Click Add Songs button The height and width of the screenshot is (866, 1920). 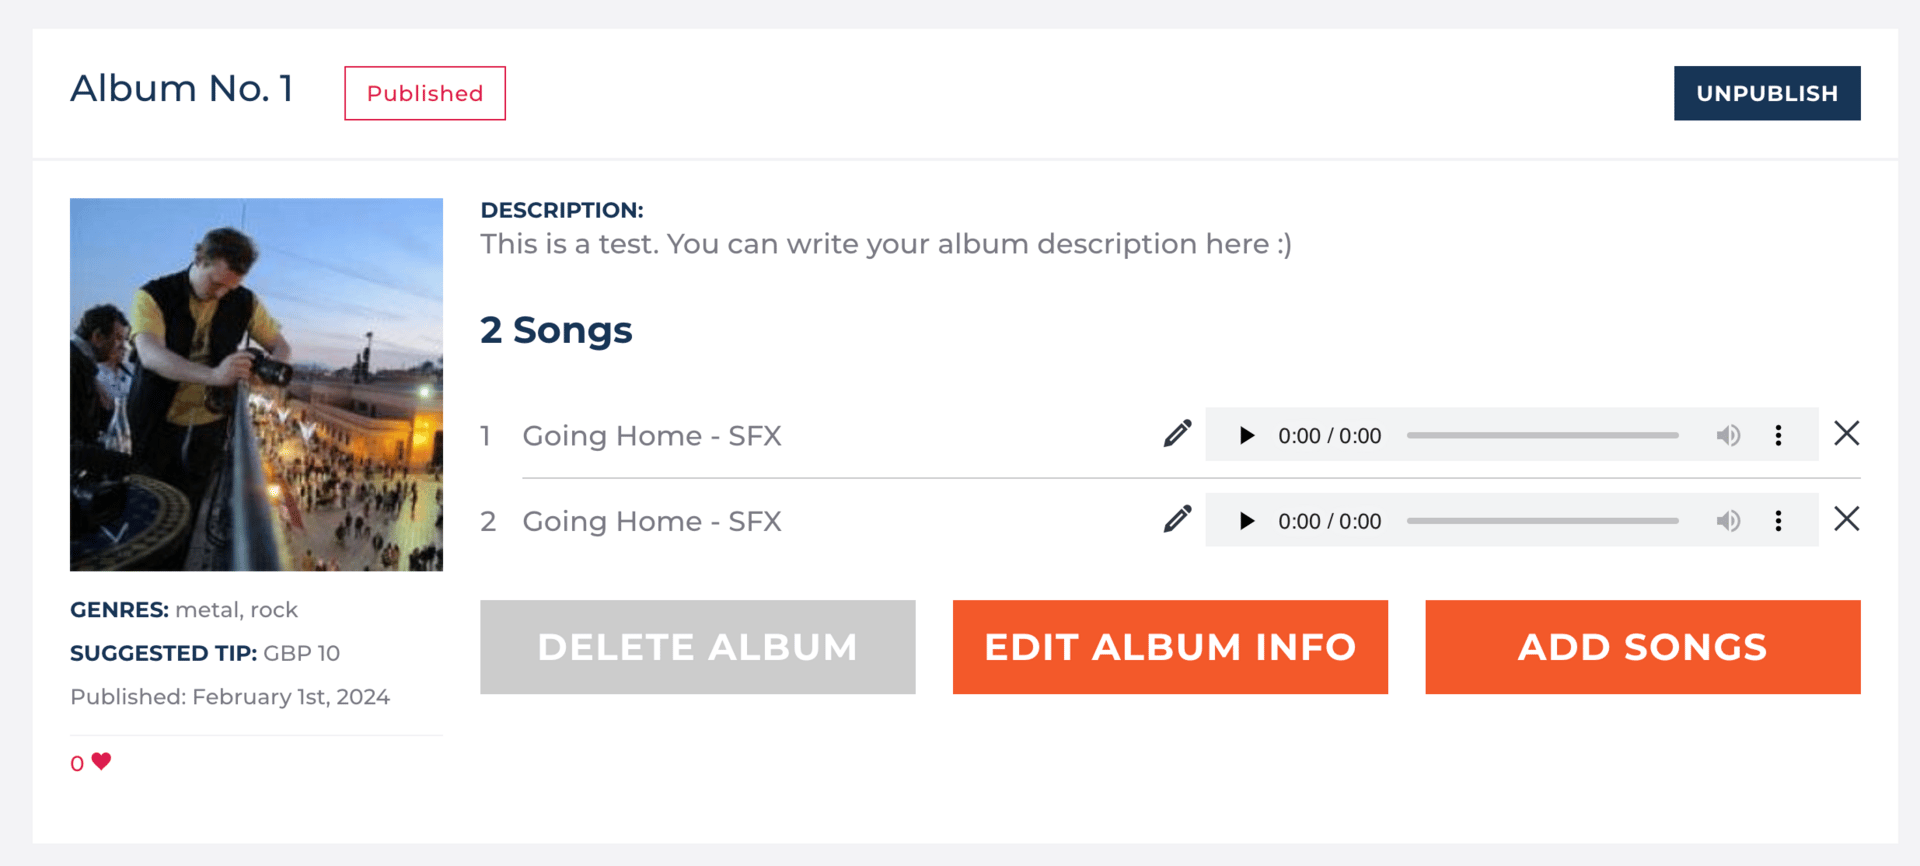pyautogui.click(x=1643, y=647)
